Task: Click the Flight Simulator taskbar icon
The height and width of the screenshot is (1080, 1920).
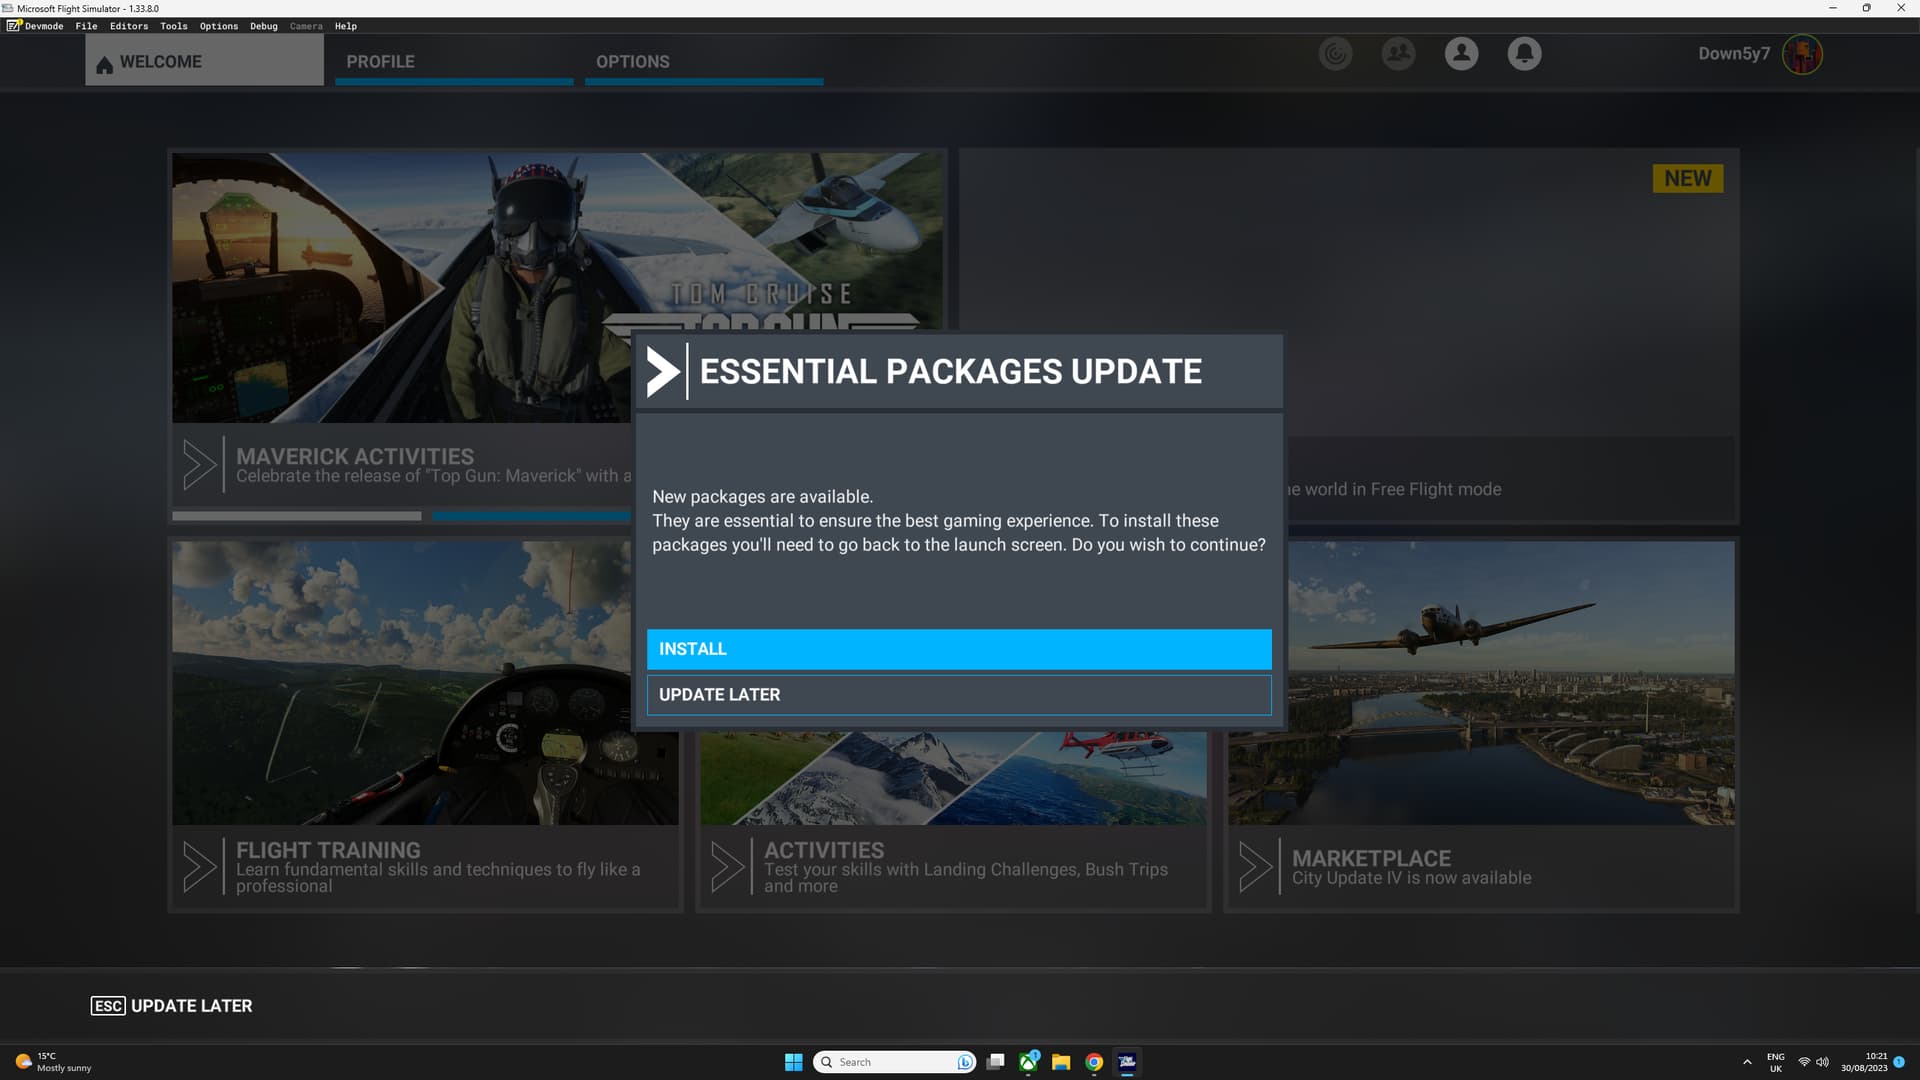Action: pyautogui.click(x=1127, y=1062)
